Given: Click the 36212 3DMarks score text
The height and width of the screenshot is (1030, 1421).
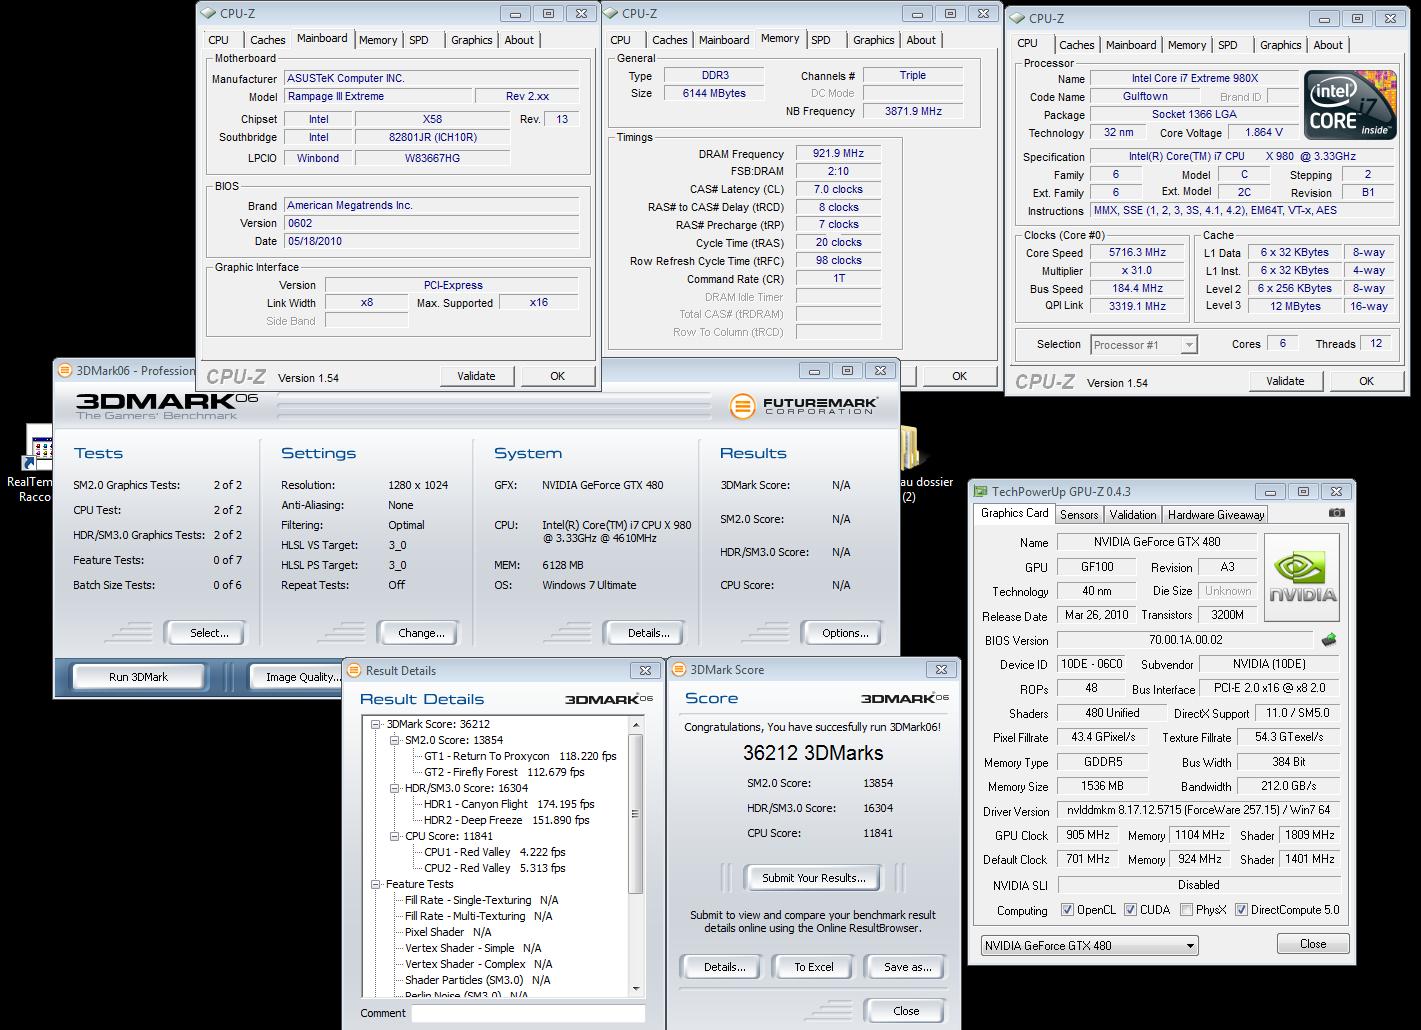Looking at the screenshot, I should click(813, 753).
